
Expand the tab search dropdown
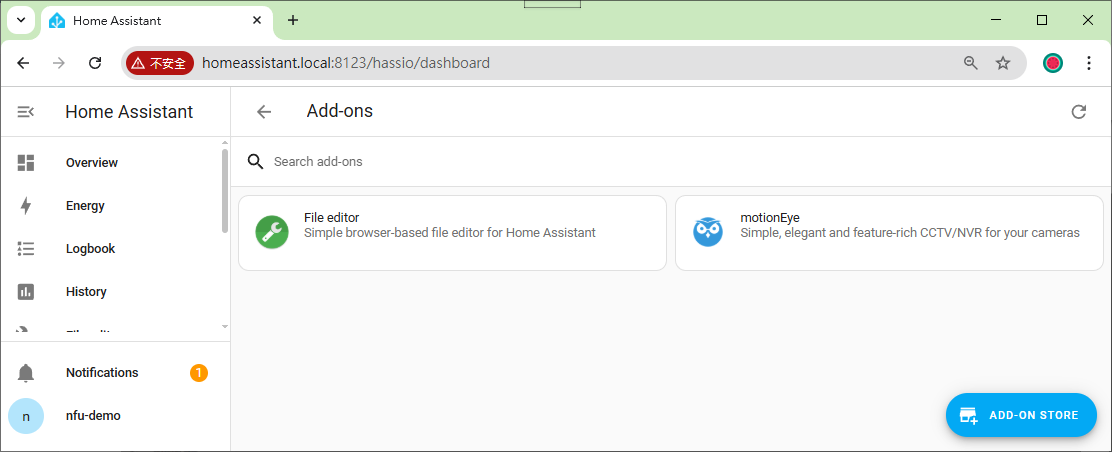click(21, 20)
